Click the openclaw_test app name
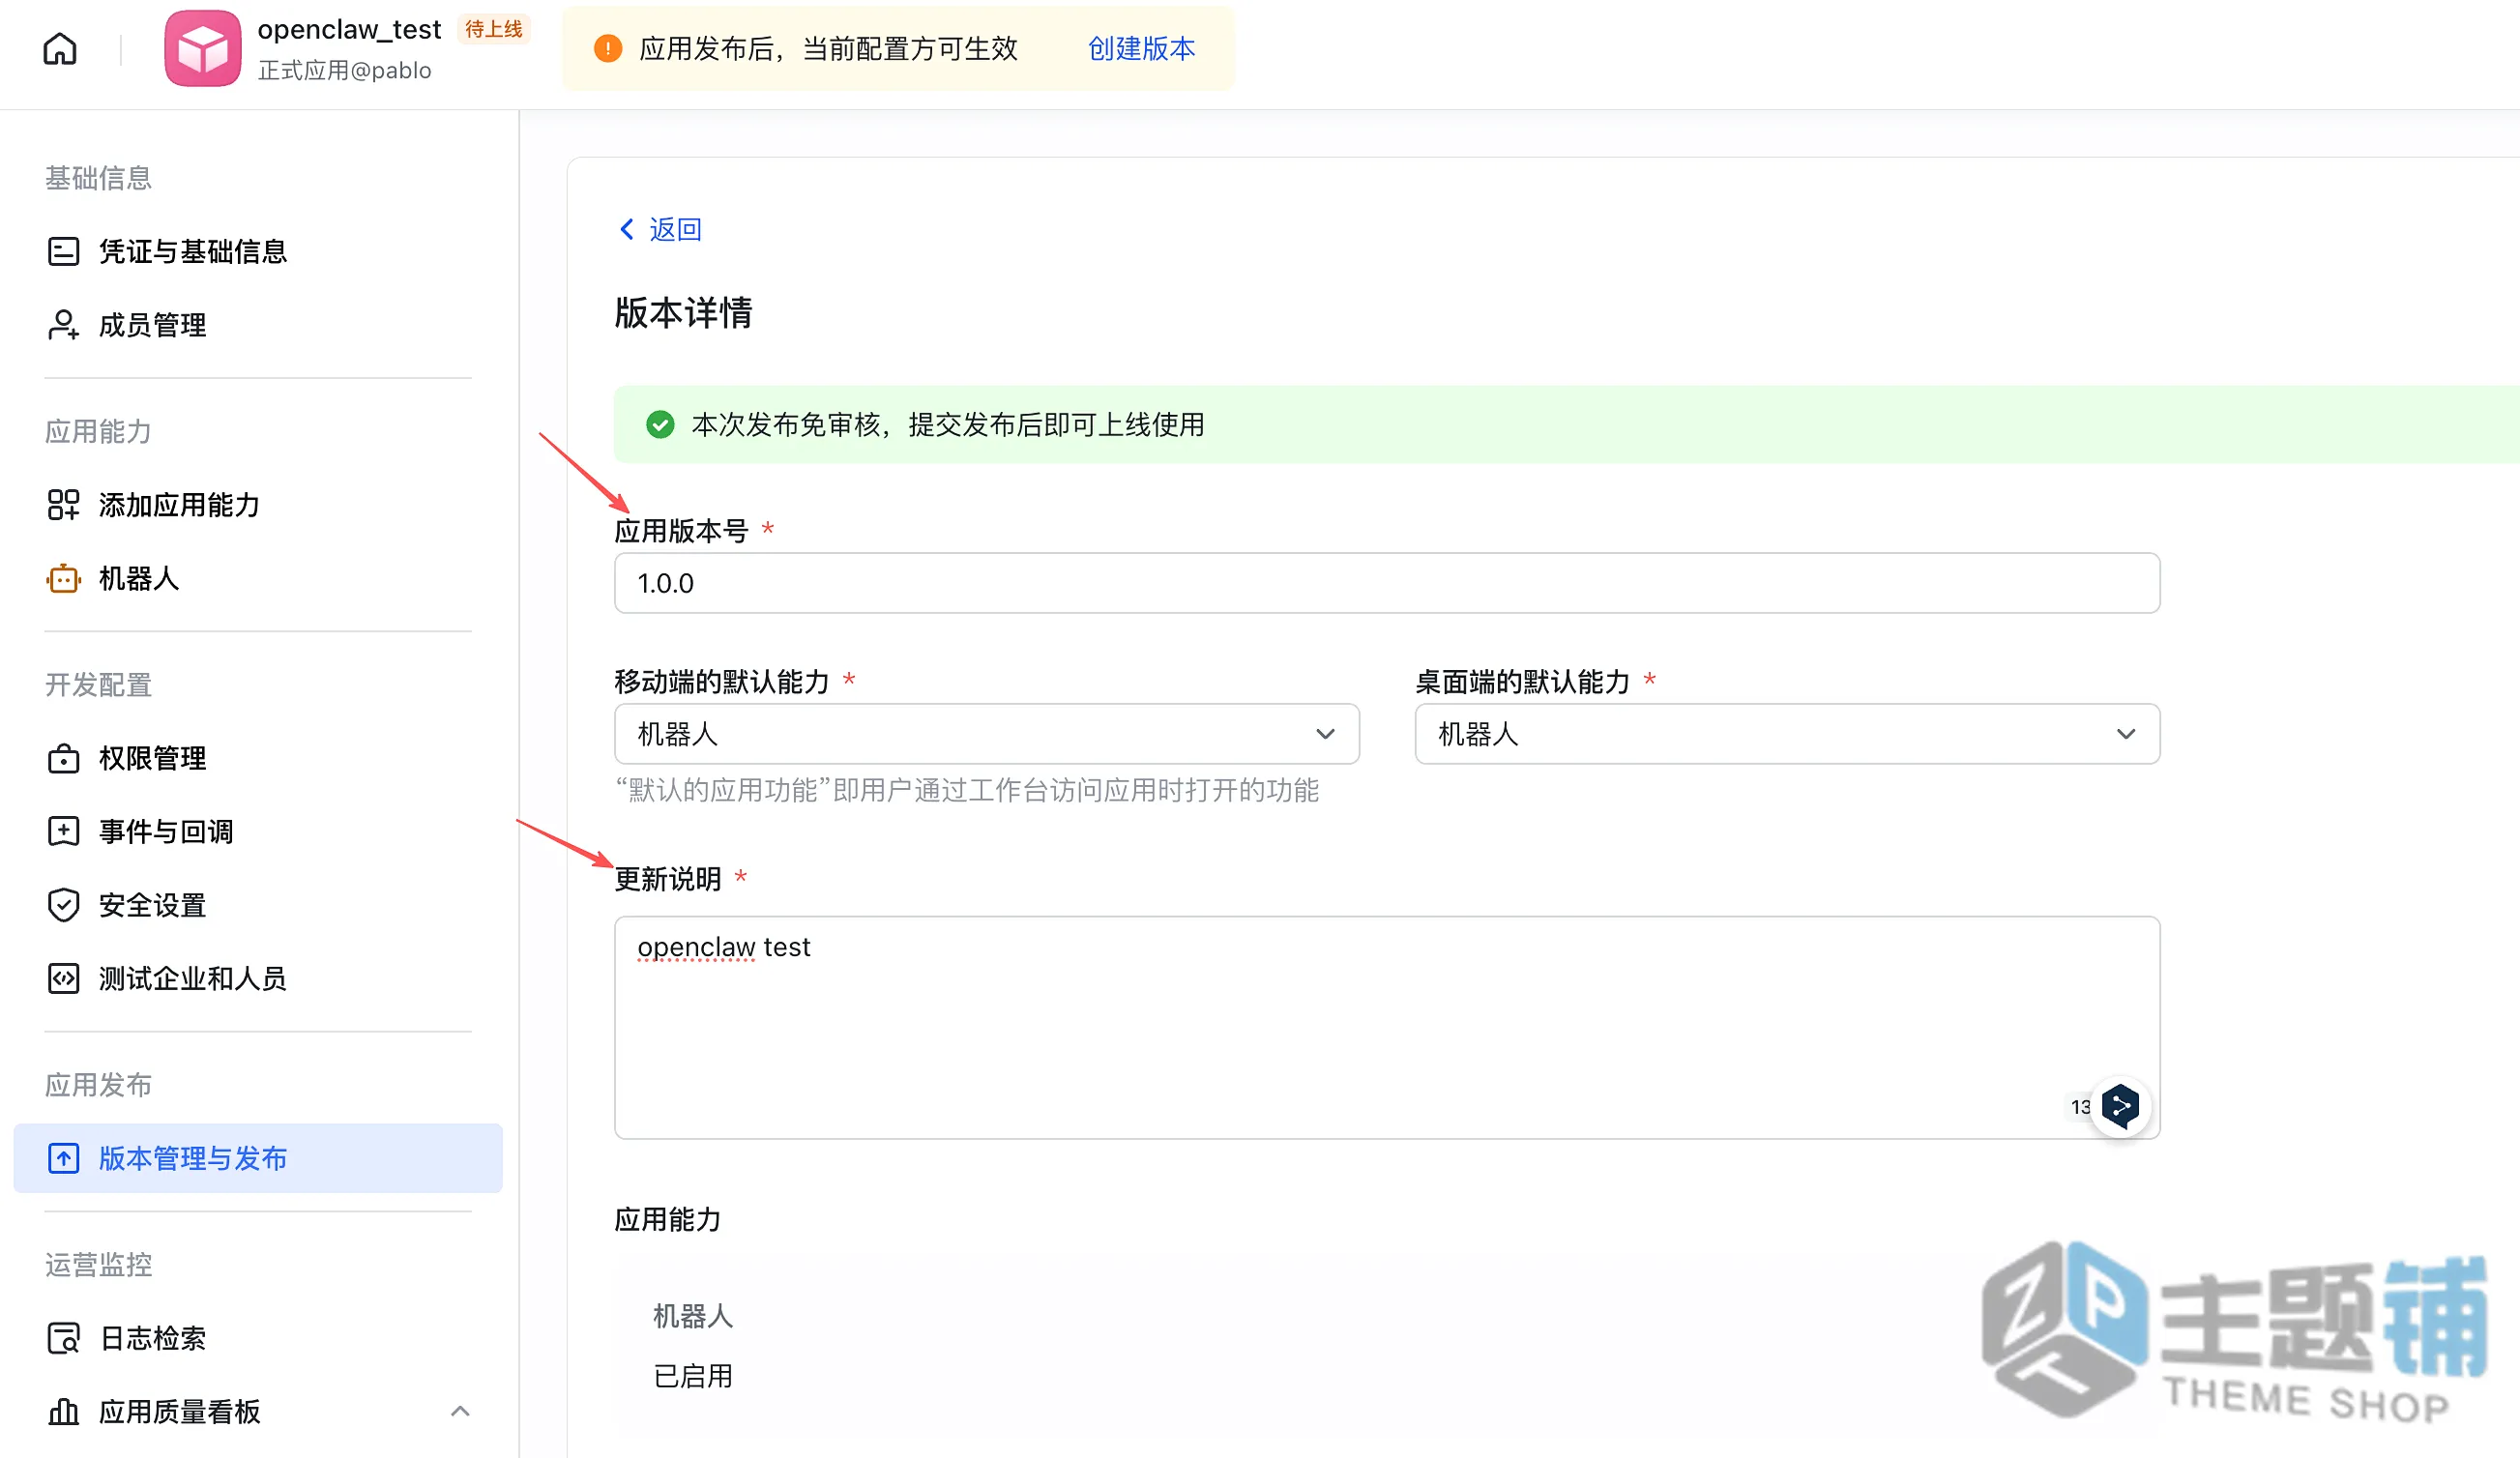 [349, 29]
